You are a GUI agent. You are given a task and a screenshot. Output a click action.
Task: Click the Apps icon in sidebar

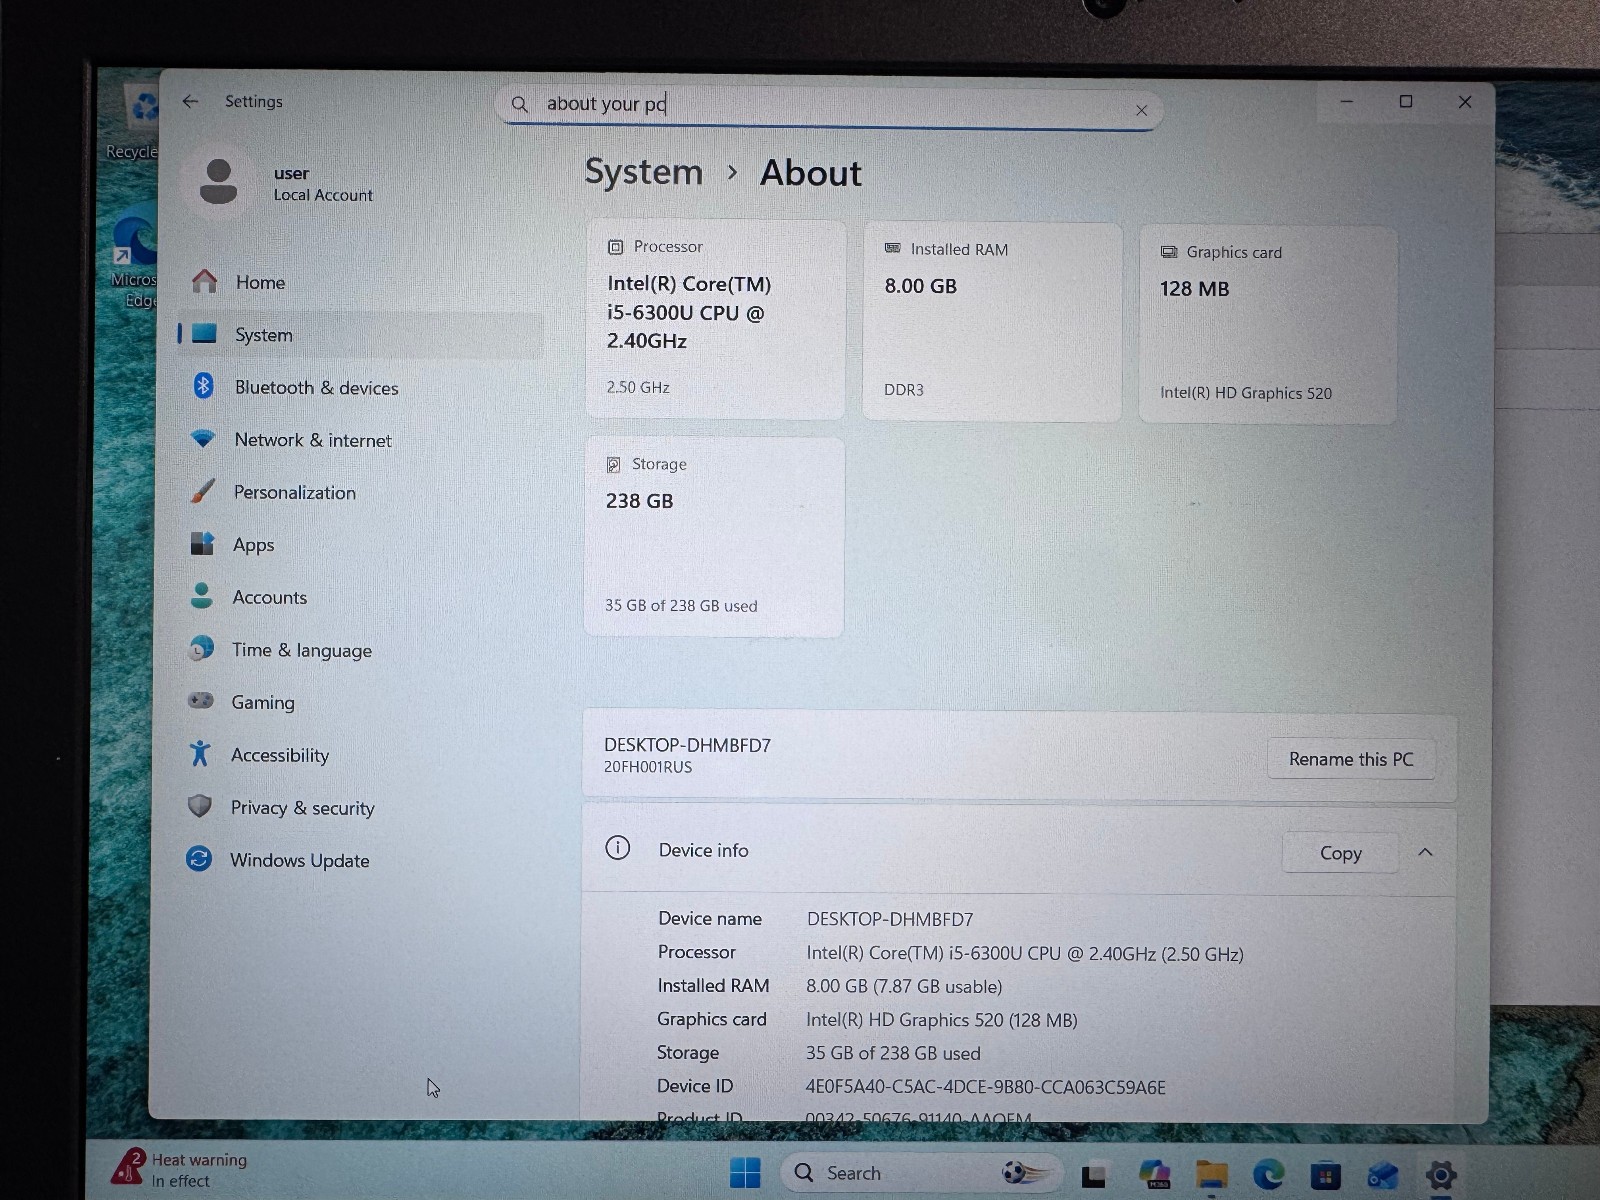202,544
